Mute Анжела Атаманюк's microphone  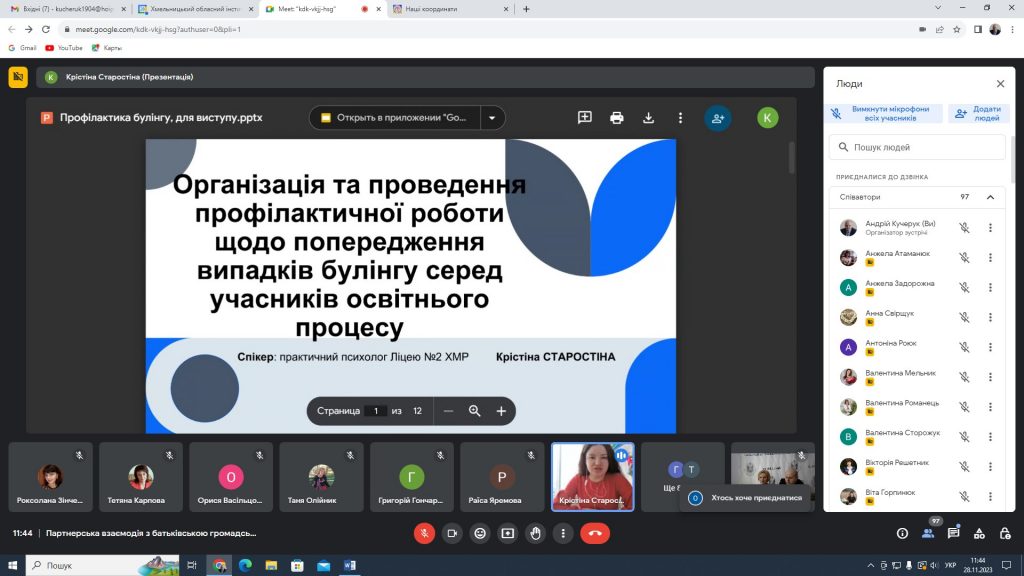pyautogui.click(x=964, y=257)
